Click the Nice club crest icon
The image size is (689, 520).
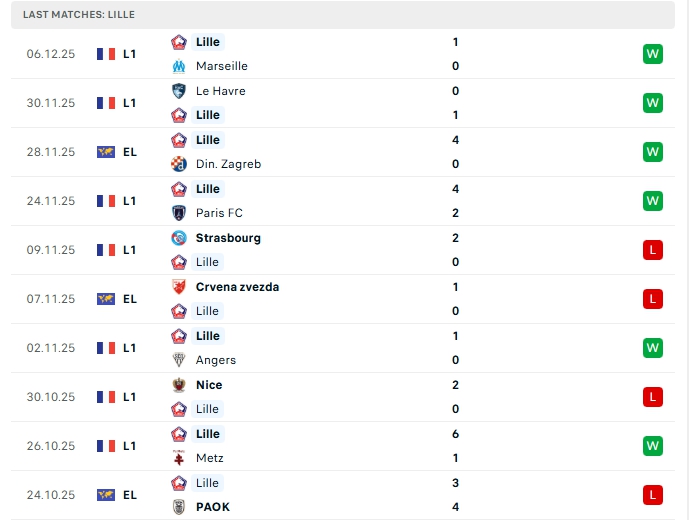pos(179,385)
